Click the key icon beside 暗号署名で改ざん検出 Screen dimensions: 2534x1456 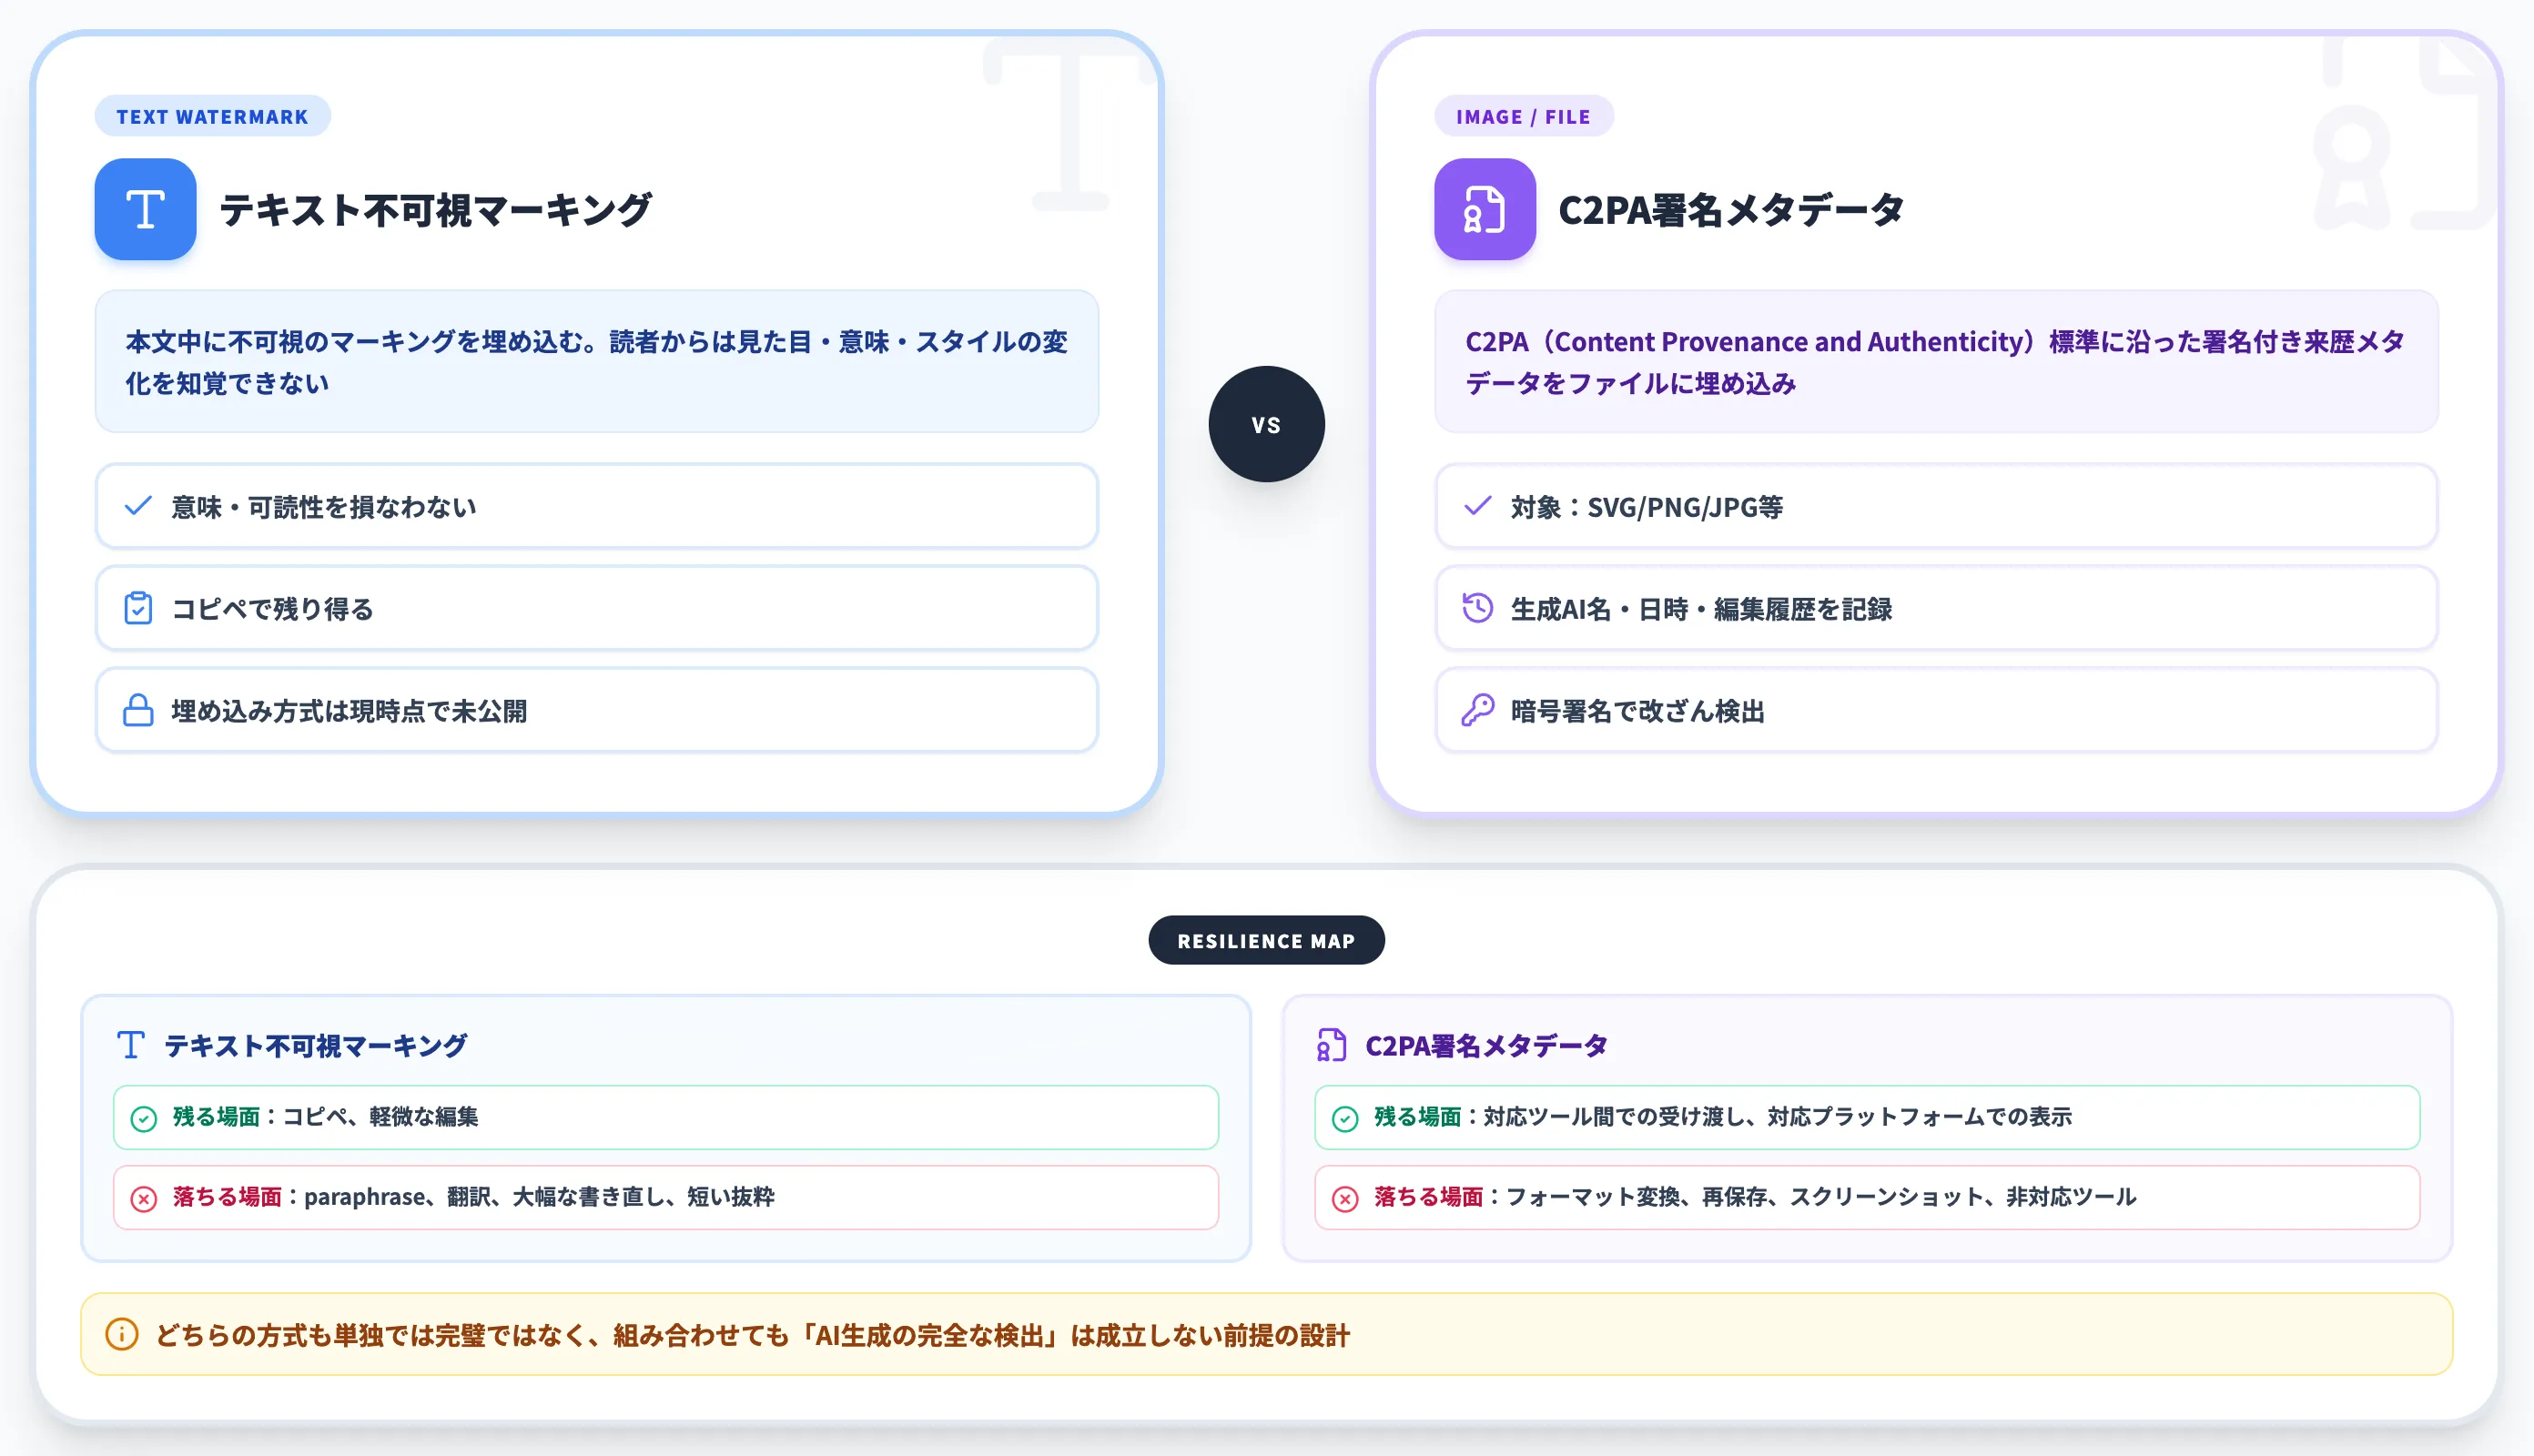click(x=1477, y=710)
